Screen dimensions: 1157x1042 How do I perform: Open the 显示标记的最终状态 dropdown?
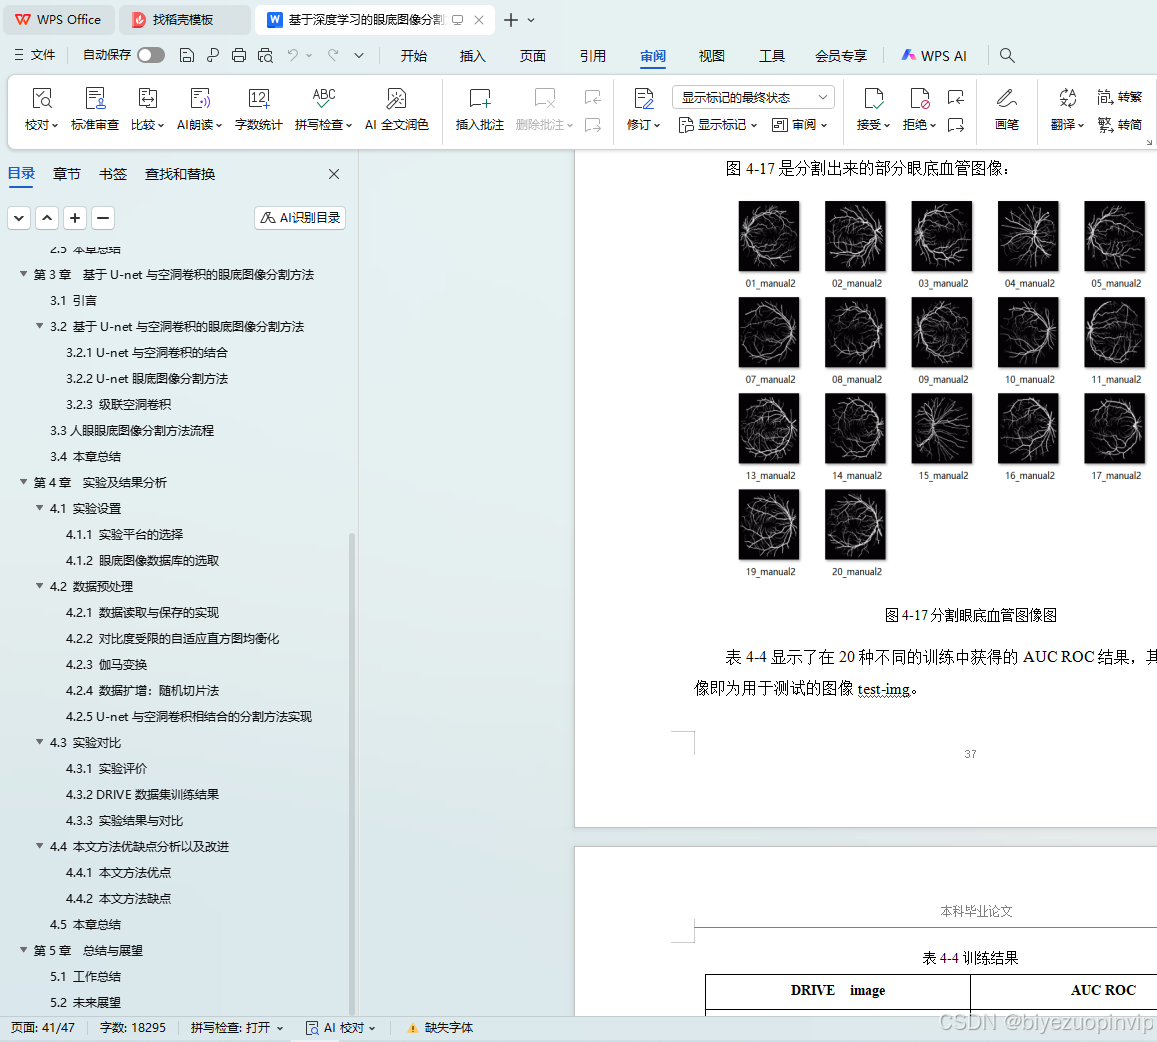pos(753,97)
